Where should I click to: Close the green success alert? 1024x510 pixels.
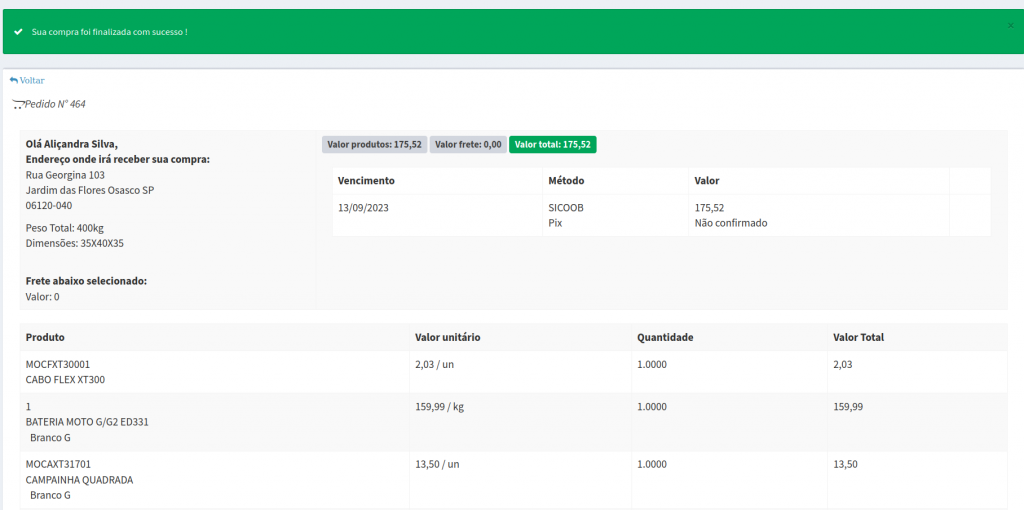coord(1010,25)
